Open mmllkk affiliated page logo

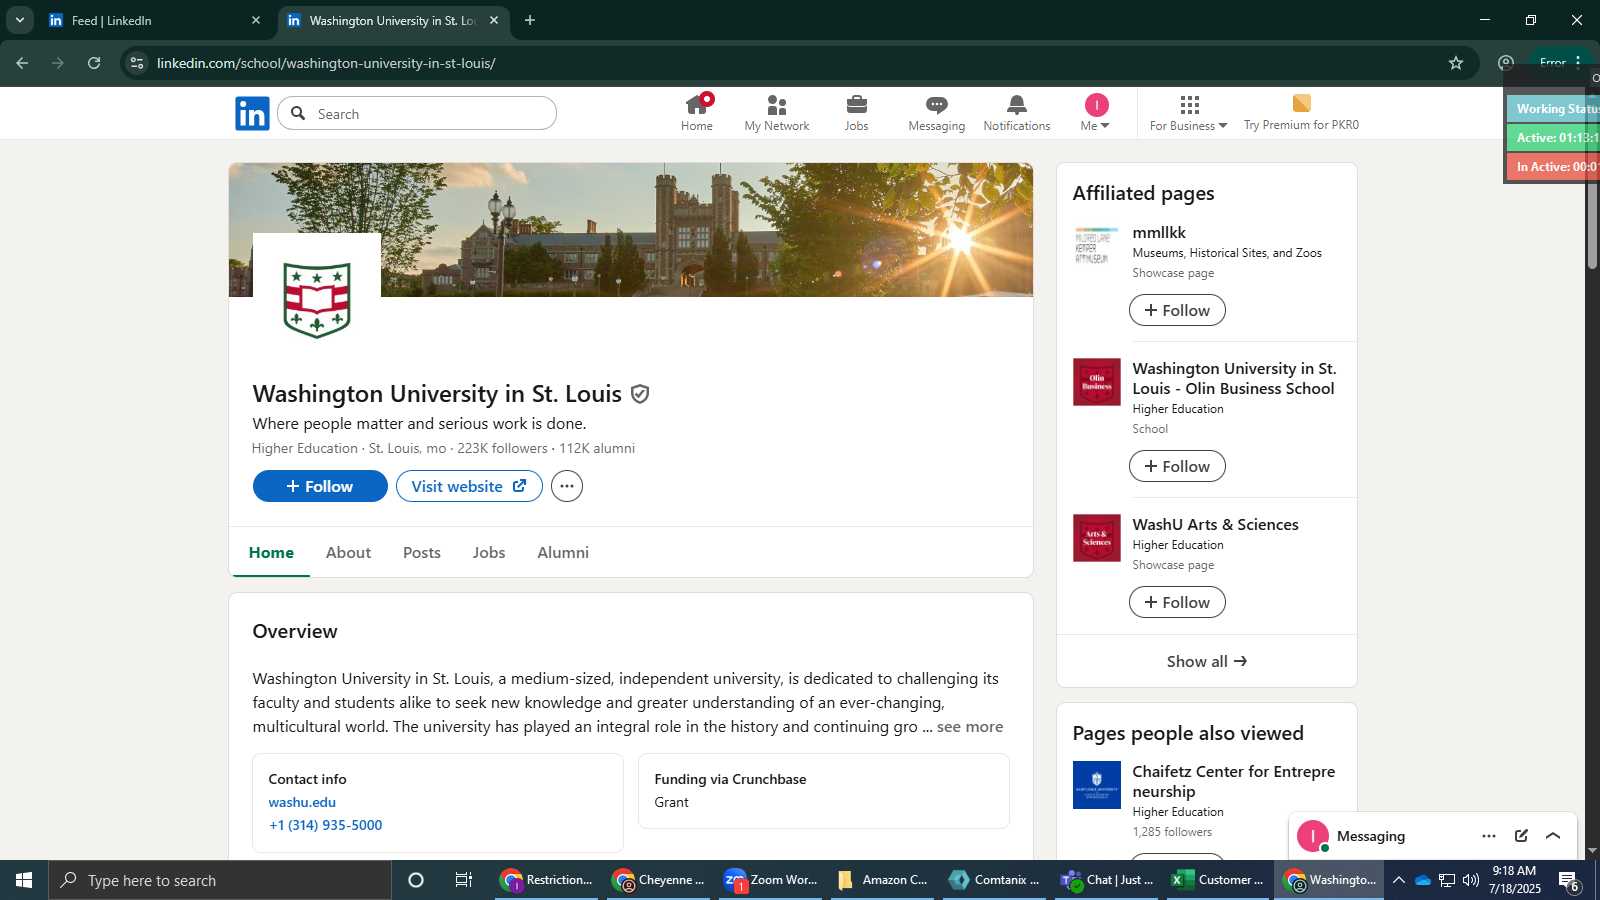(x=1096, y=246)
